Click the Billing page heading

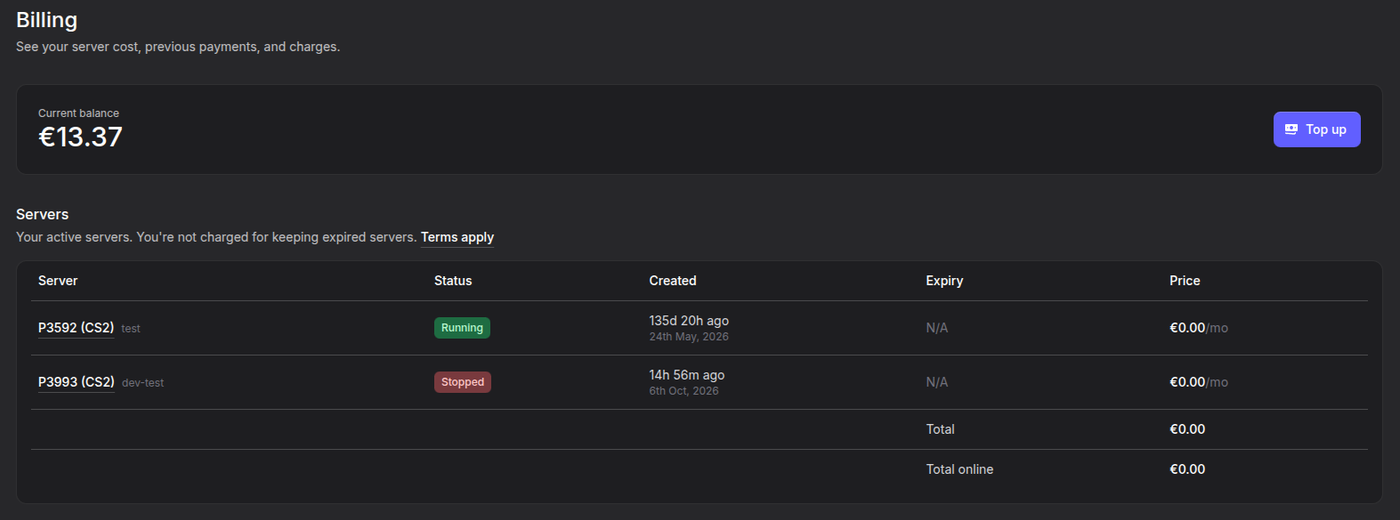pyautogui.click(x=47, y=19)
